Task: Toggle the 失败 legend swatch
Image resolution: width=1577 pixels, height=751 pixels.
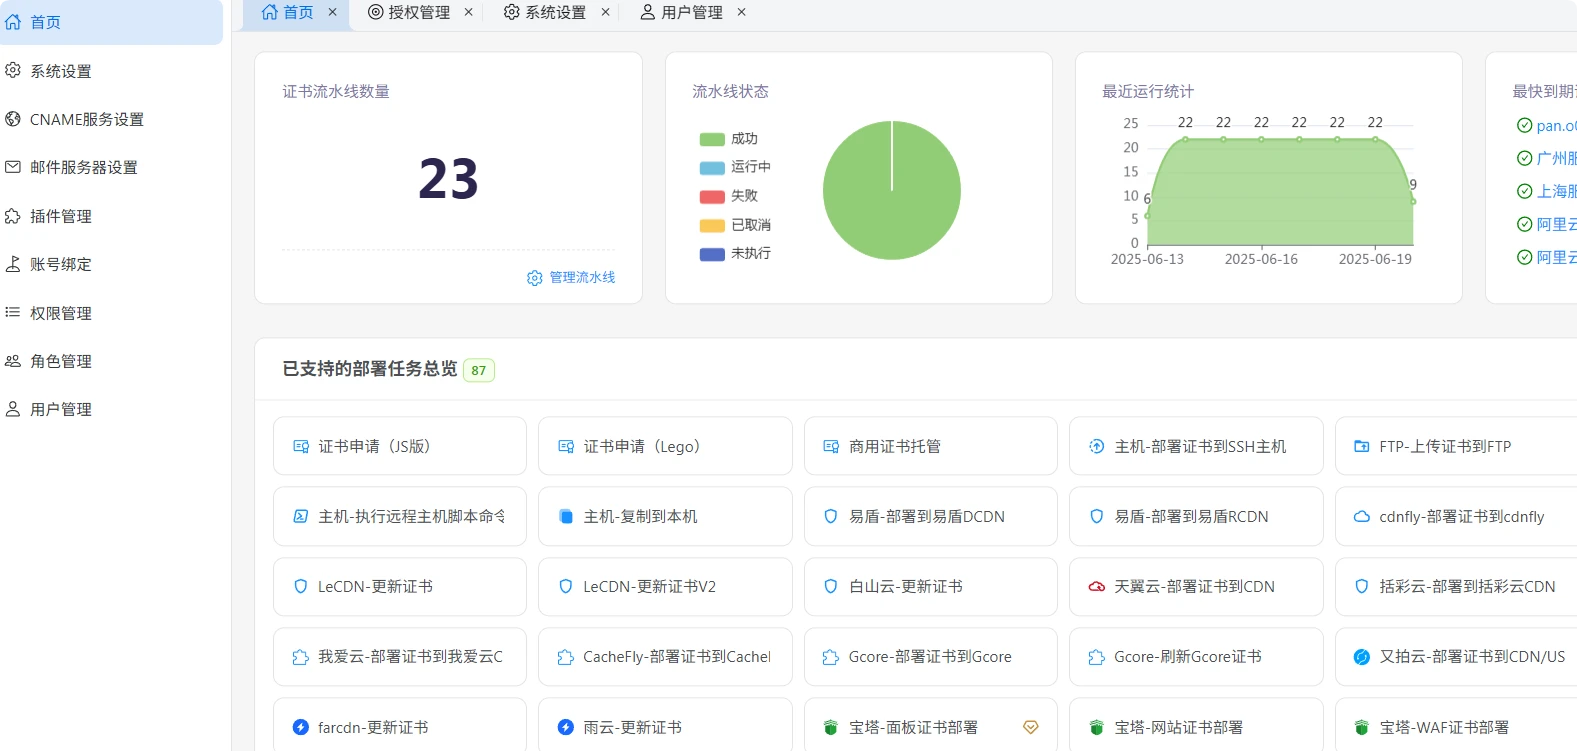Action: tap(712, 197)
